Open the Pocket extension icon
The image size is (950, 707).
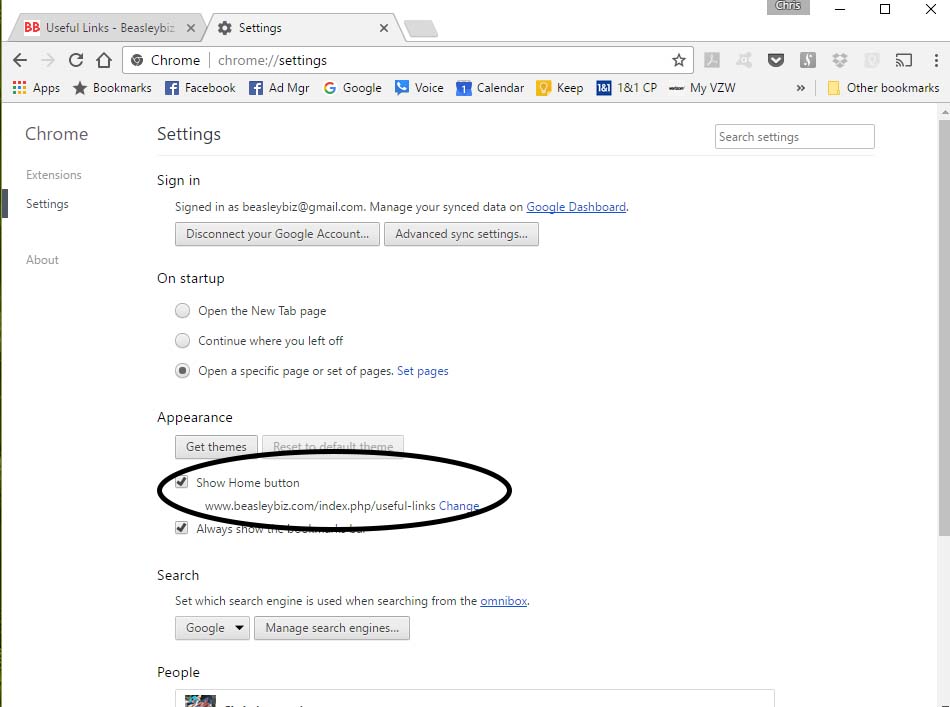tap(776, 60)
